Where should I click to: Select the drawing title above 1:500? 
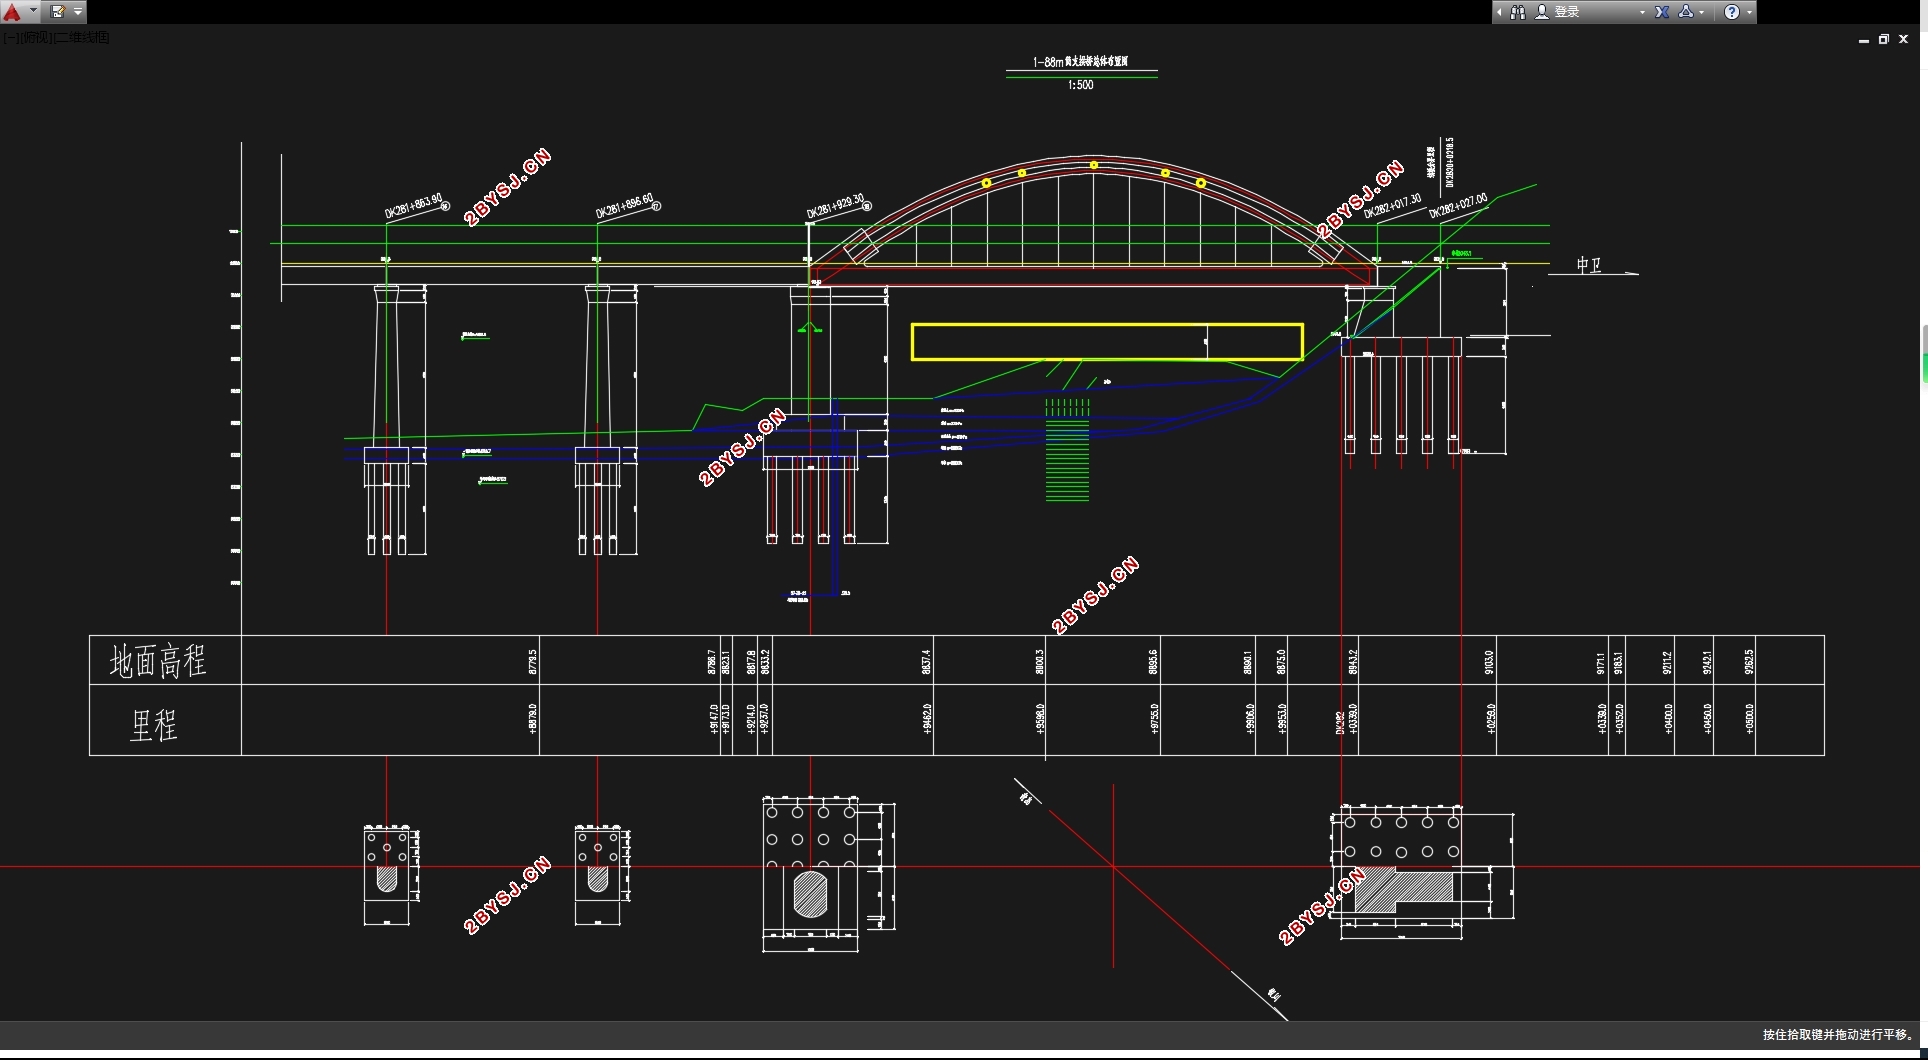point(1080,62)
